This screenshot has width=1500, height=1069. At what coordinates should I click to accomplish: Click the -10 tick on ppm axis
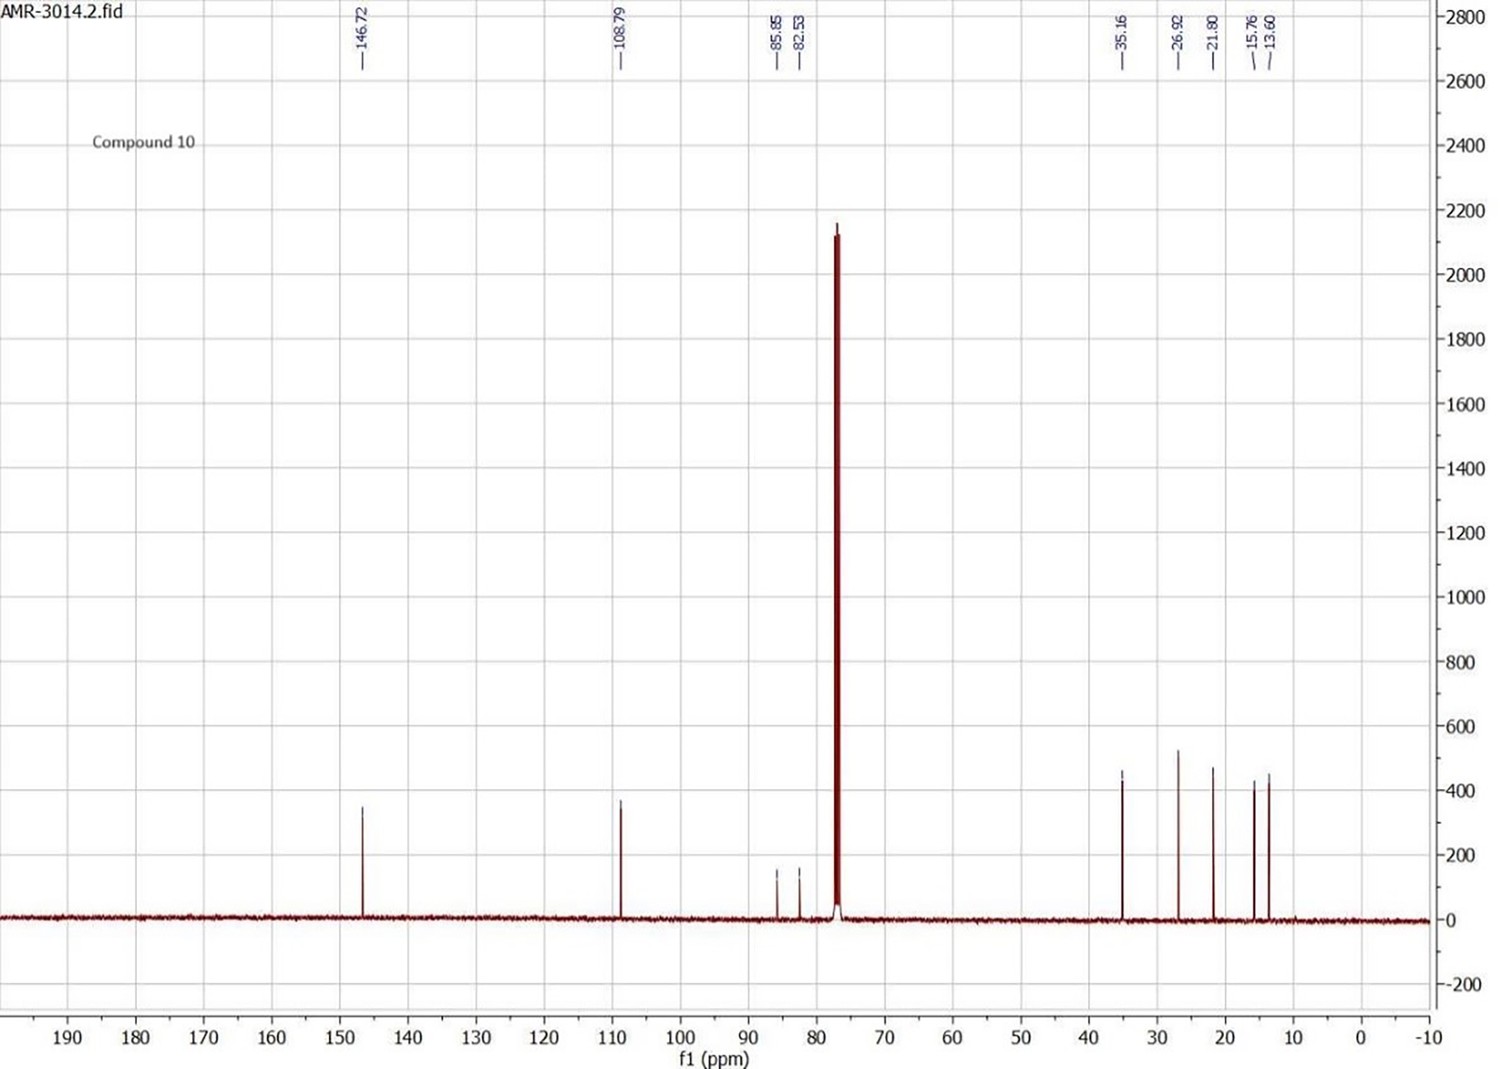pos(1429,1038)
